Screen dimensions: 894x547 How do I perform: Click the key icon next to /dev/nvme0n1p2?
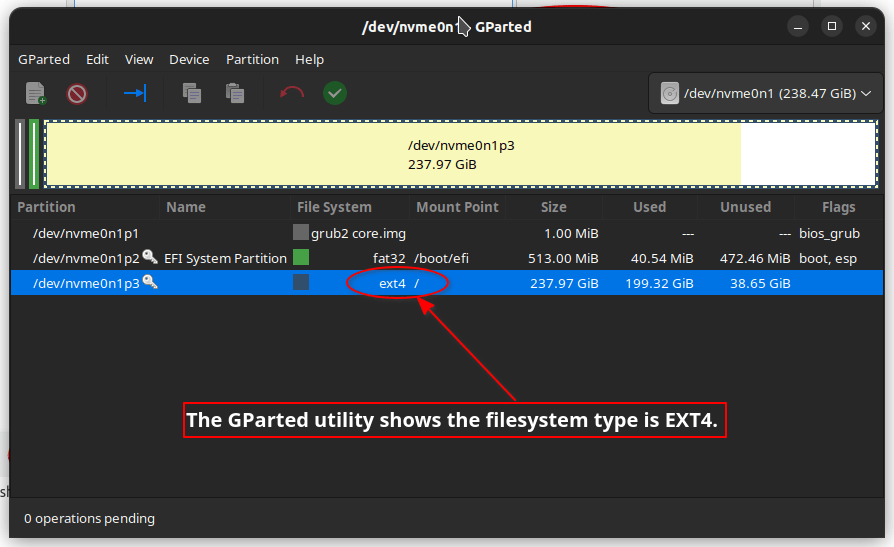[x=150, y=257]
